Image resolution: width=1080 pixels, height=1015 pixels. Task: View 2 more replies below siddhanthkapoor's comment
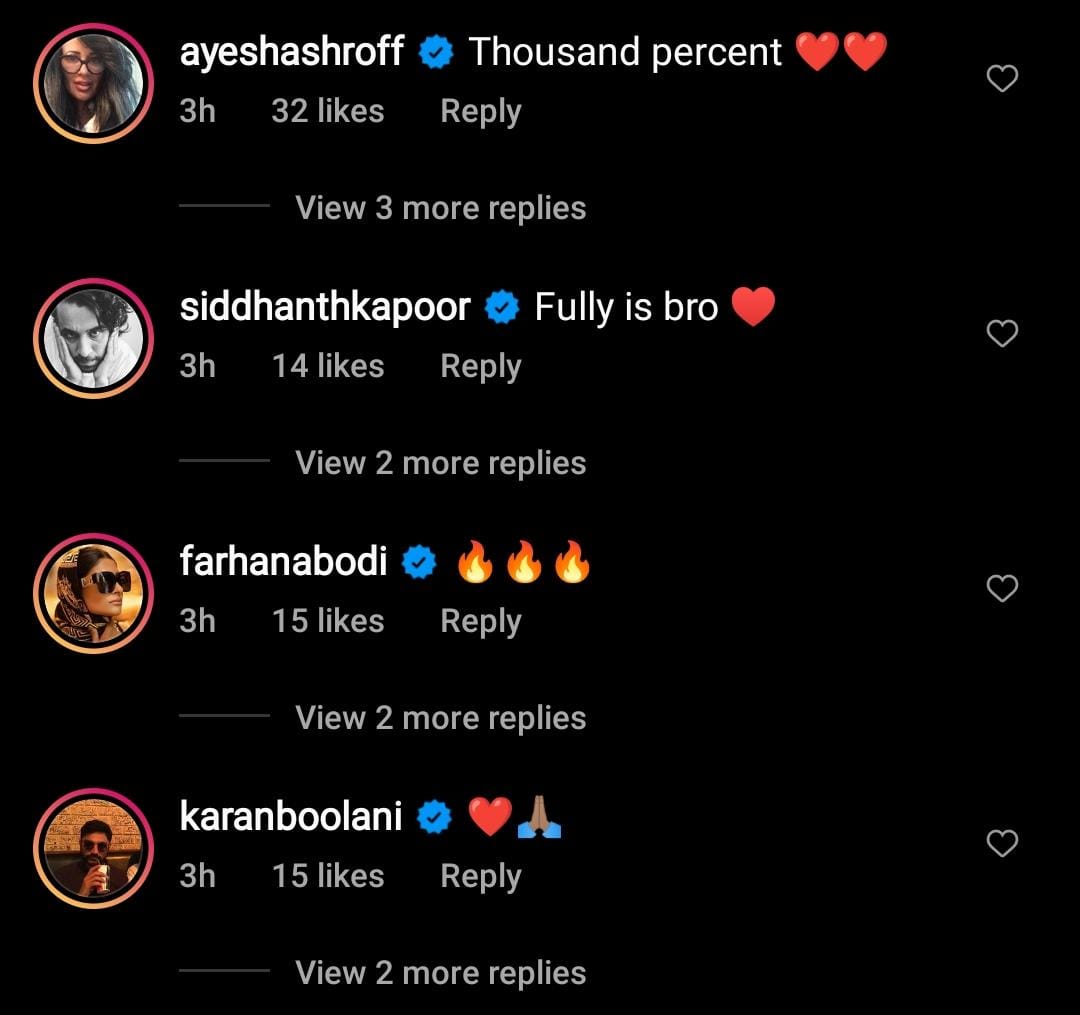439,462
